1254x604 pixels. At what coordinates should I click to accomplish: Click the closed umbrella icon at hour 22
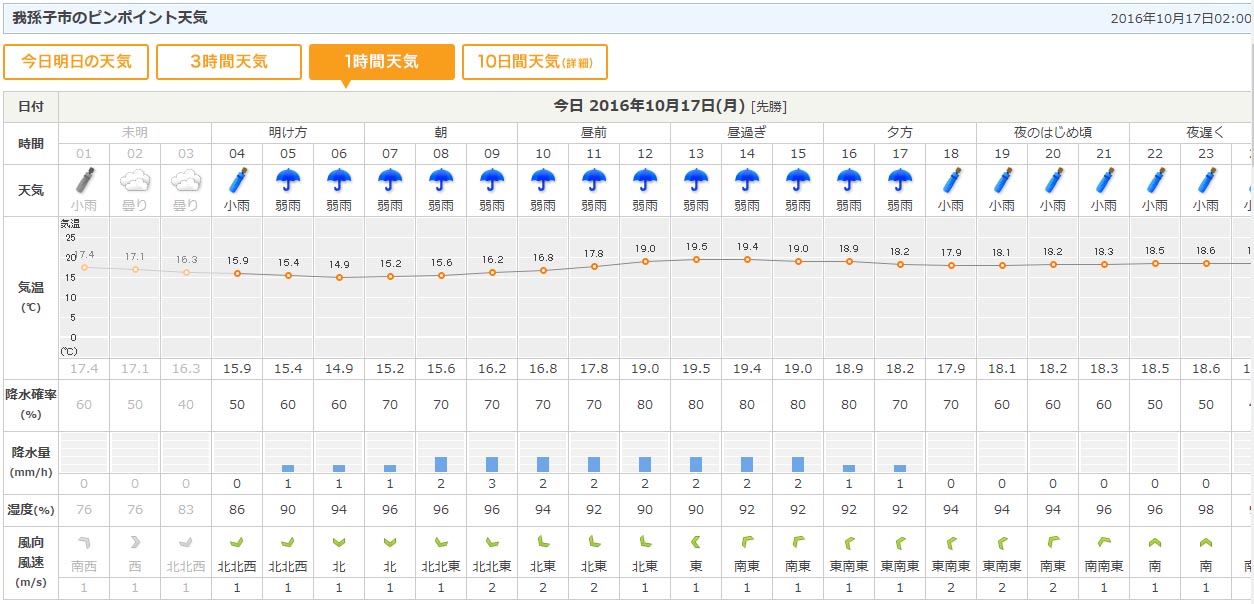point(1155,180)
